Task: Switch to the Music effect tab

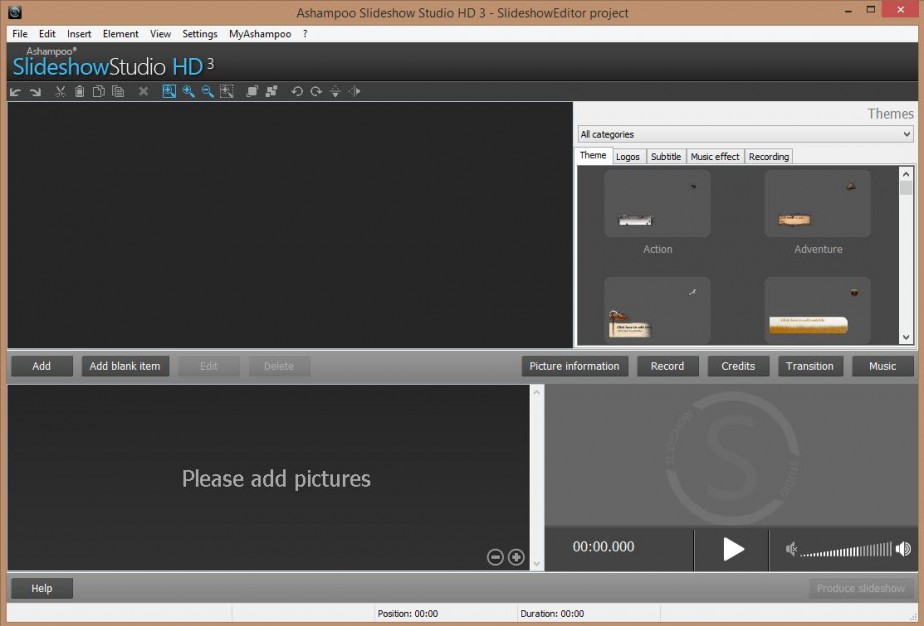Action: click(x=715, y=157)
